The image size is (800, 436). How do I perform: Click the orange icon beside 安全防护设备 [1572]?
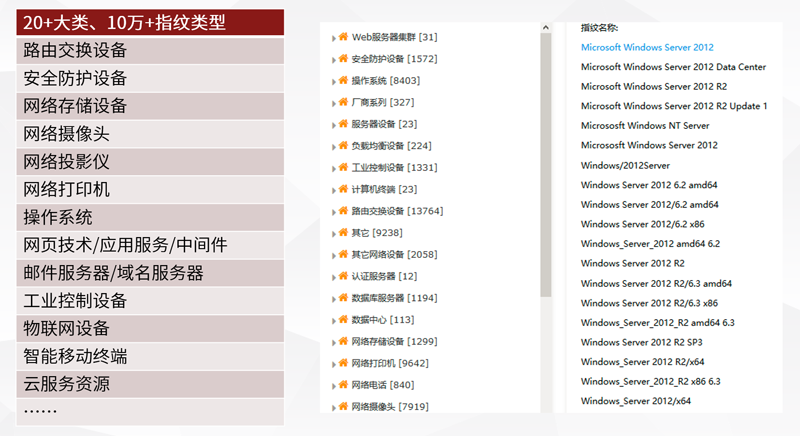[343, 59]
